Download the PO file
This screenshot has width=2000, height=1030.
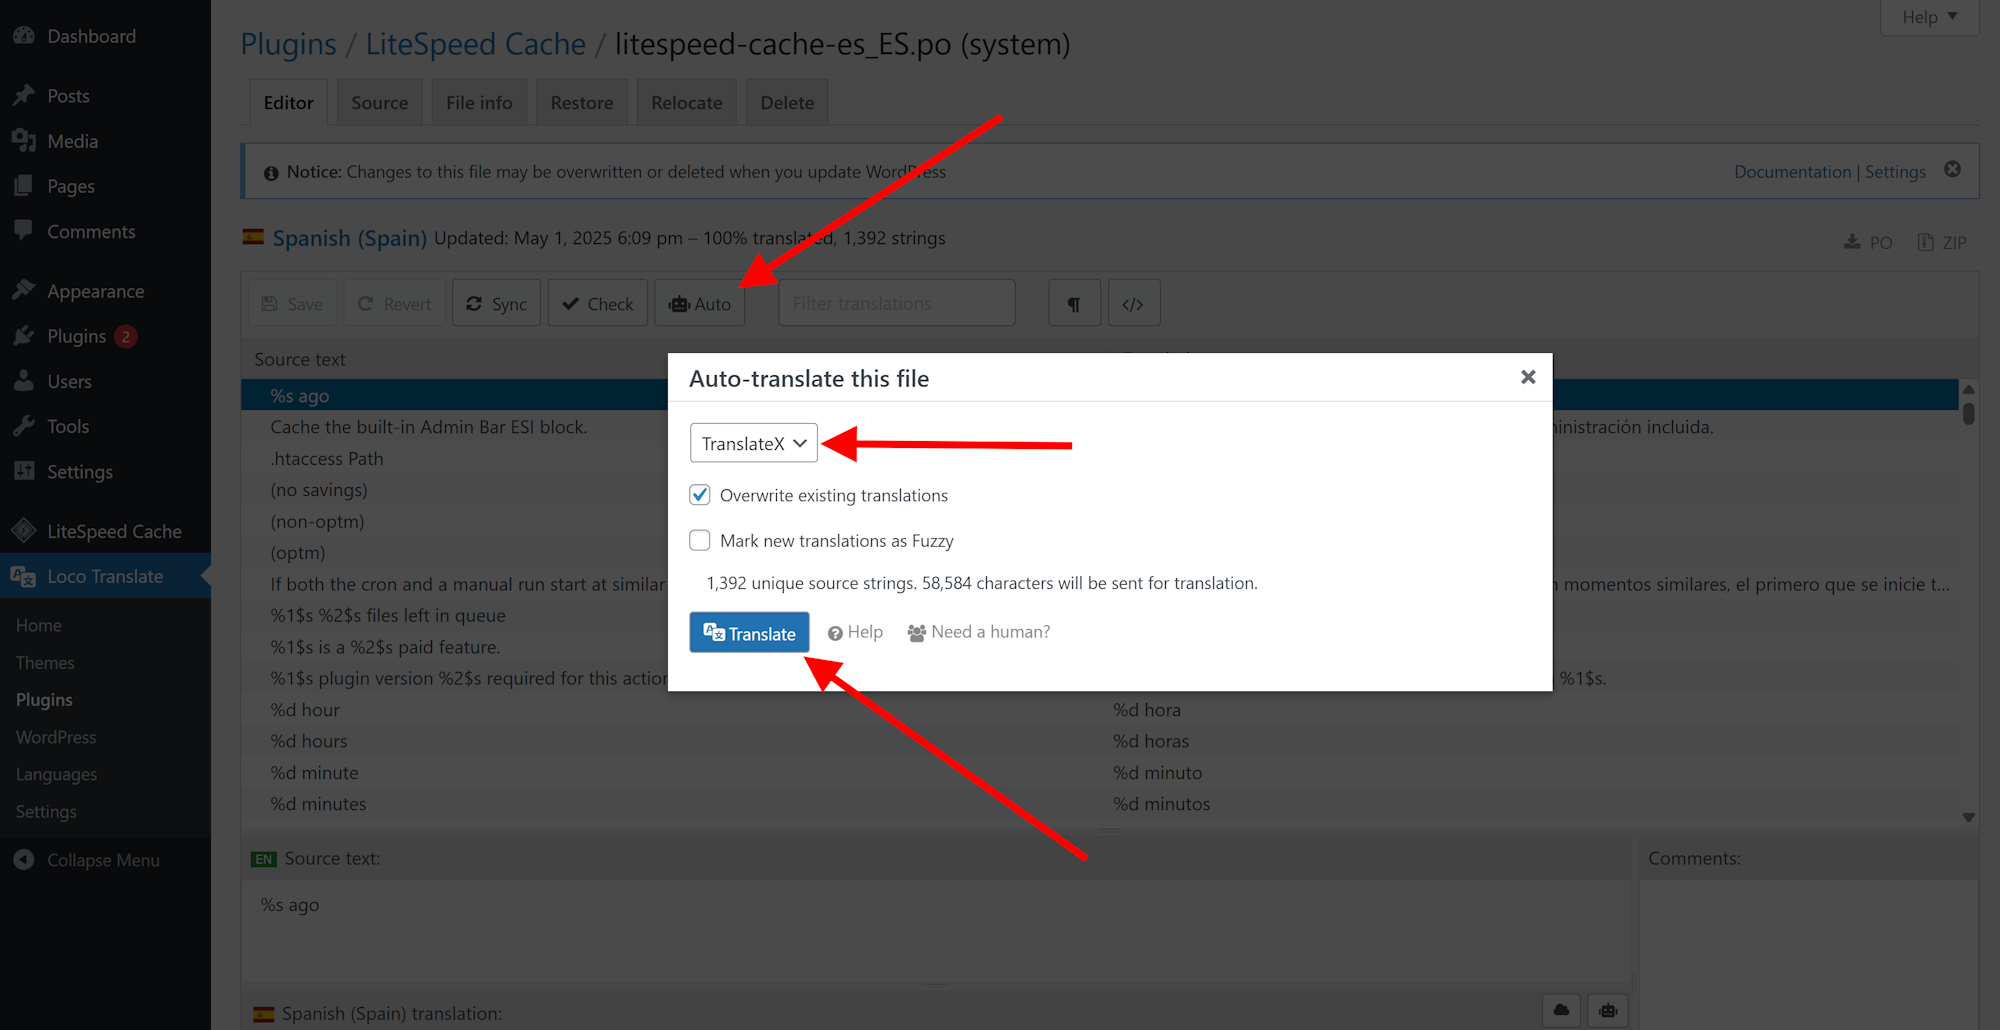tap(1868, 242)
